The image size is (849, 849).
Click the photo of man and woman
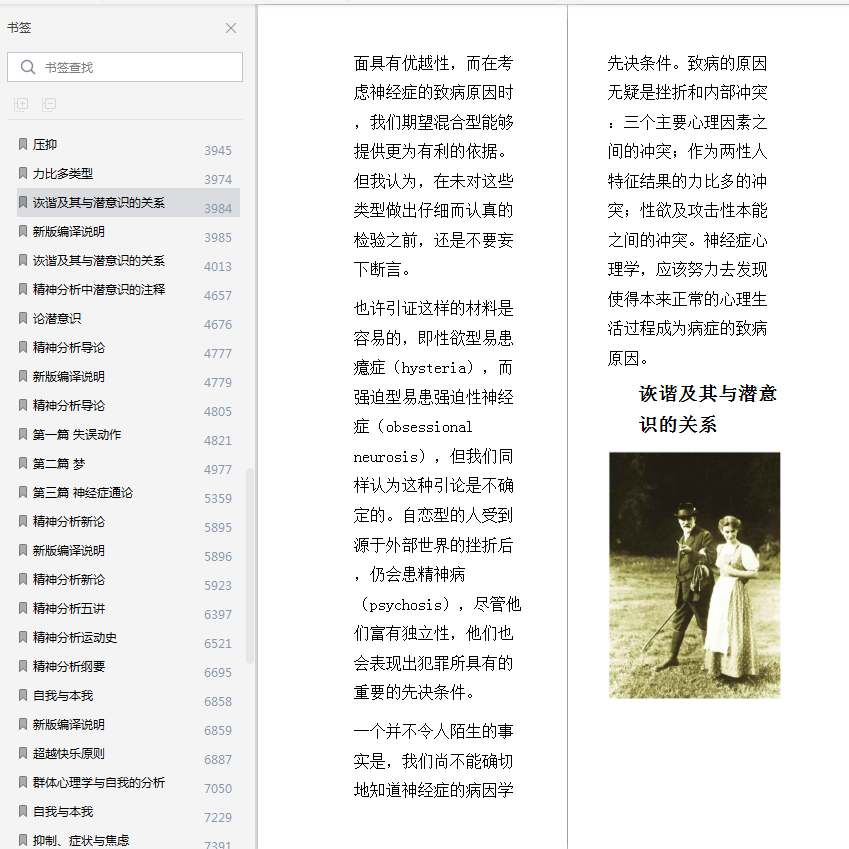[694, 575]
